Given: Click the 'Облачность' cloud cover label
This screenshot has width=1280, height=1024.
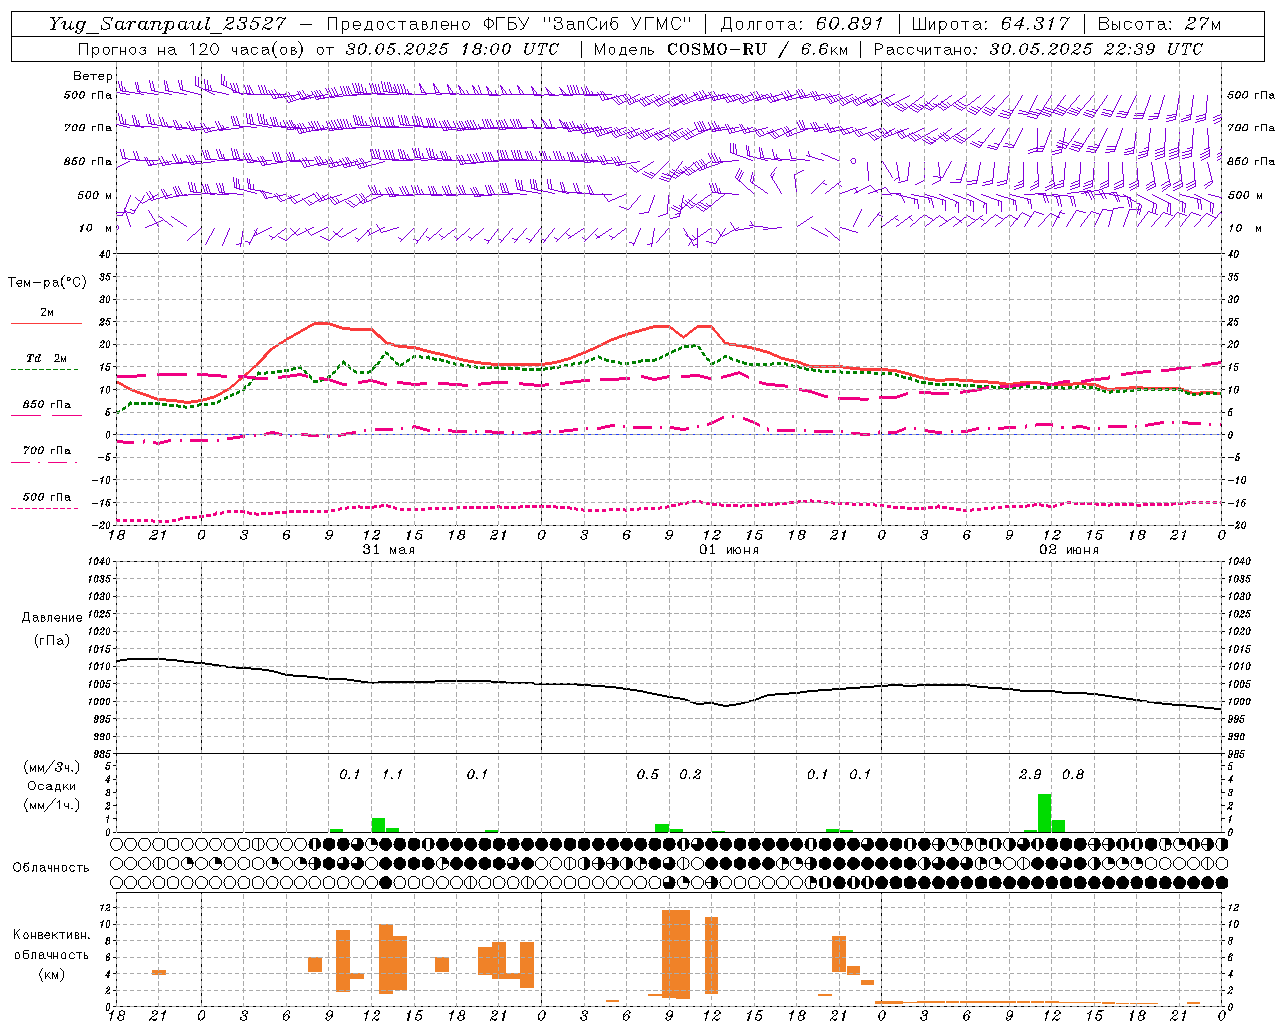Looking at the screenshot, I should tap(51, 867).
